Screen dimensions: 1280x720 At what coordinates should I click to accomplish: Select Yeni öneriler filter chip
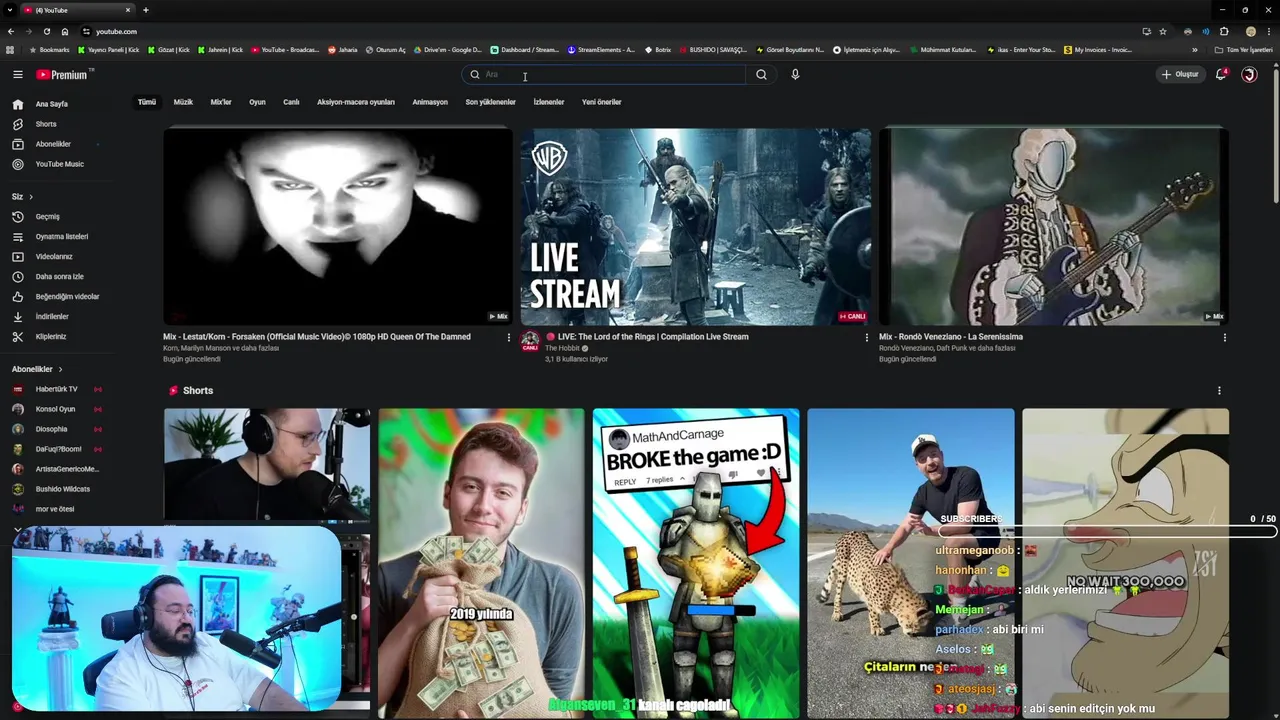[x=602, y=102]
